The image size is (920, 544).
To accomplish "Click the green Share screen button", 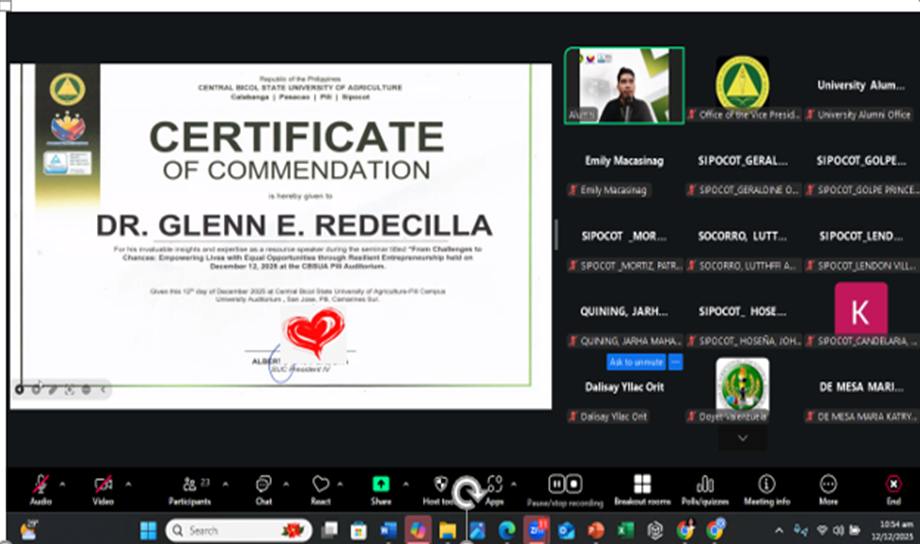I will [x=380, y=486].
